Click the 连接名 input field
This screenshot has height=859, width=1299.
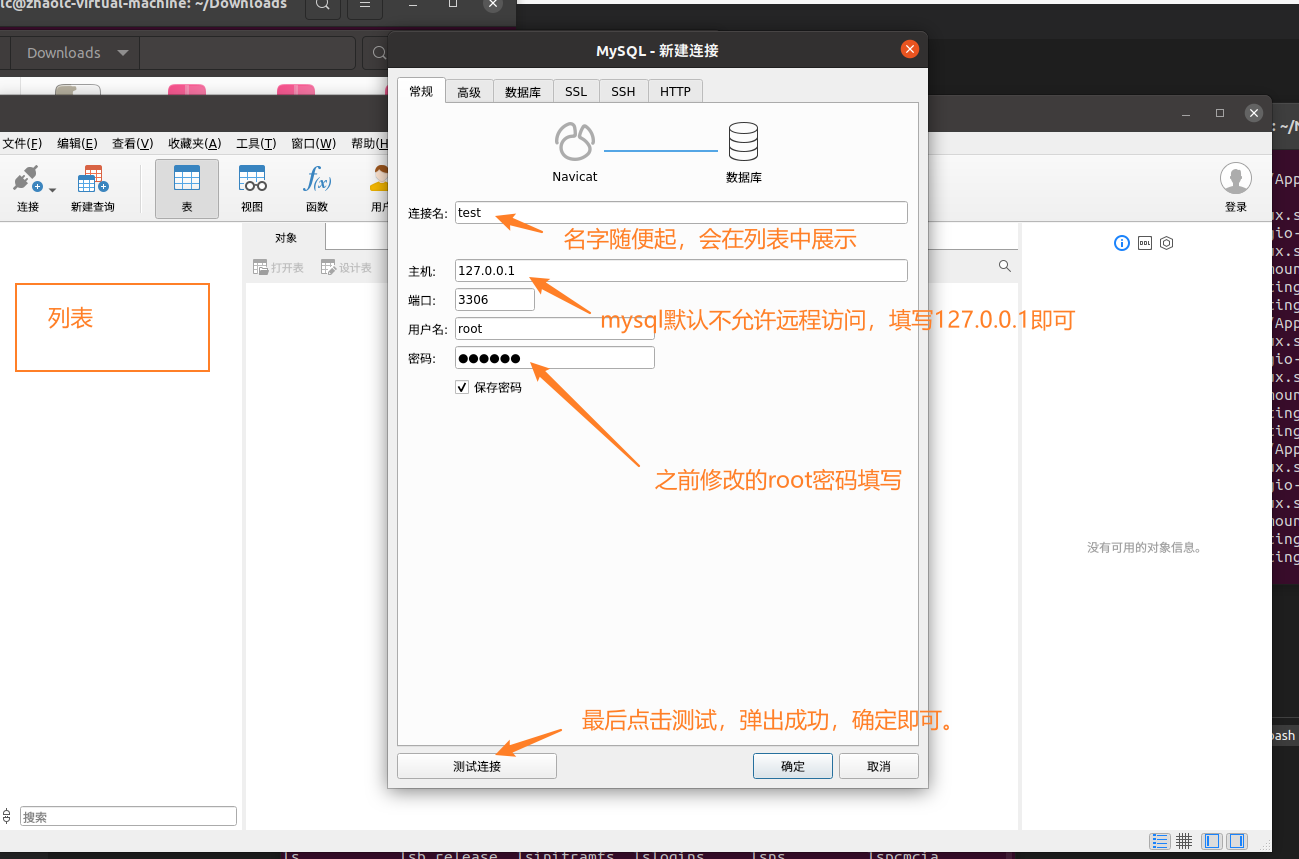tap(681, 212)
